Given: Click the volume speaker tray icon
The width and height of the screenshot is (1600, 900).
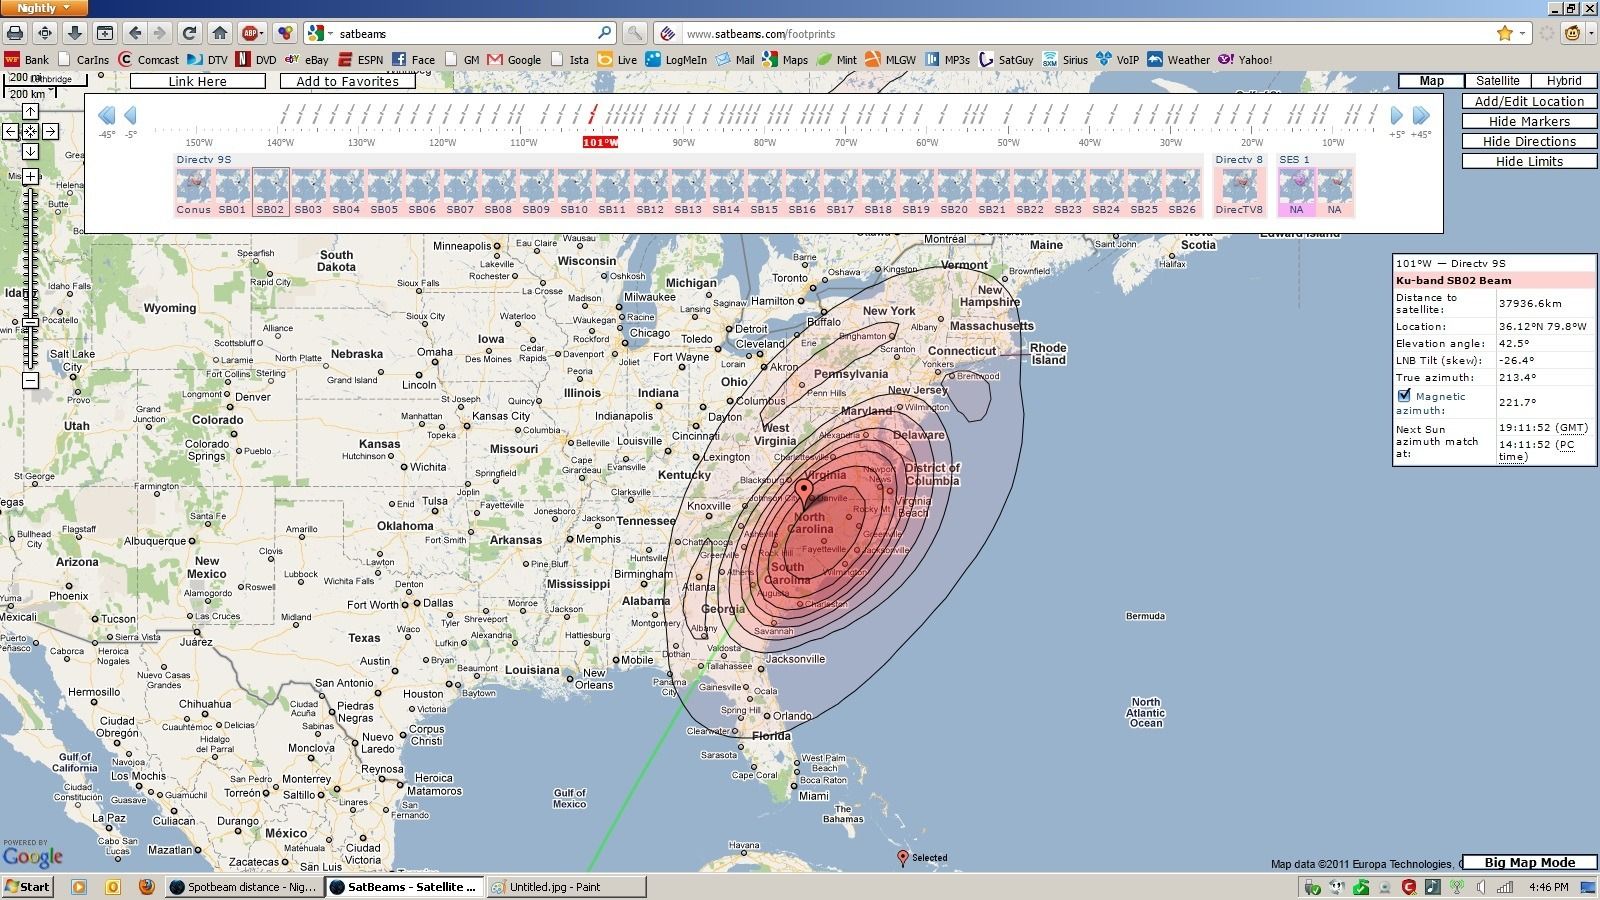Looking at the screenshot, I should [x=1482, y=887].
